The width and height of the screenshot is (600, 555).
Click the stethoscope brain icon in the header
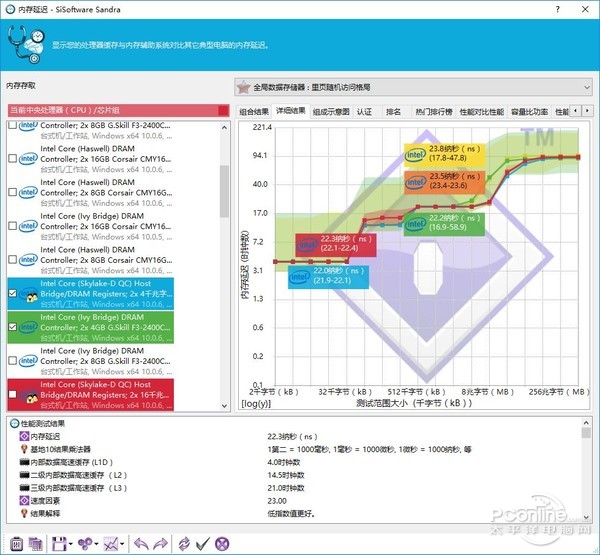point(26,44)
